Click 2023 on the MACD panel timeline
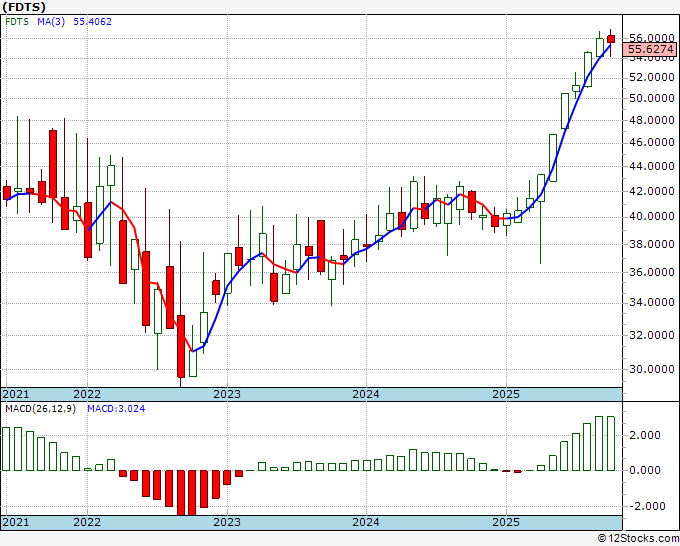This screenshot has height=546, width=680. point(227,522)
